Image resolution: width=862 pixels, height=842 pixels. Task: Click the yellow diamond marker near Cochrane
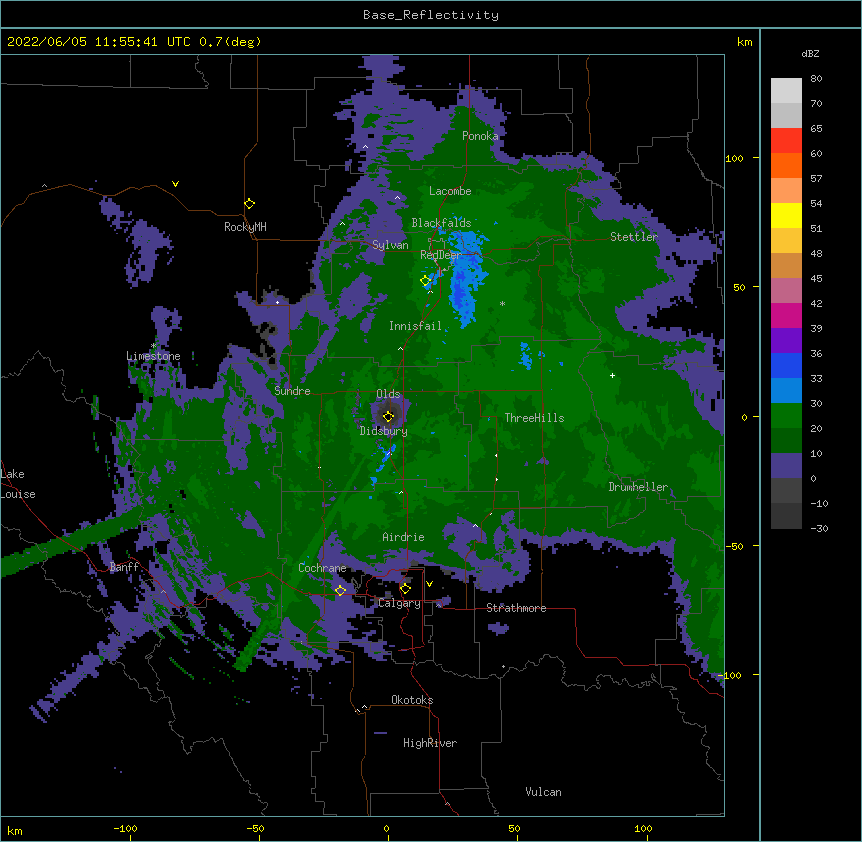[x=340, y=591]
